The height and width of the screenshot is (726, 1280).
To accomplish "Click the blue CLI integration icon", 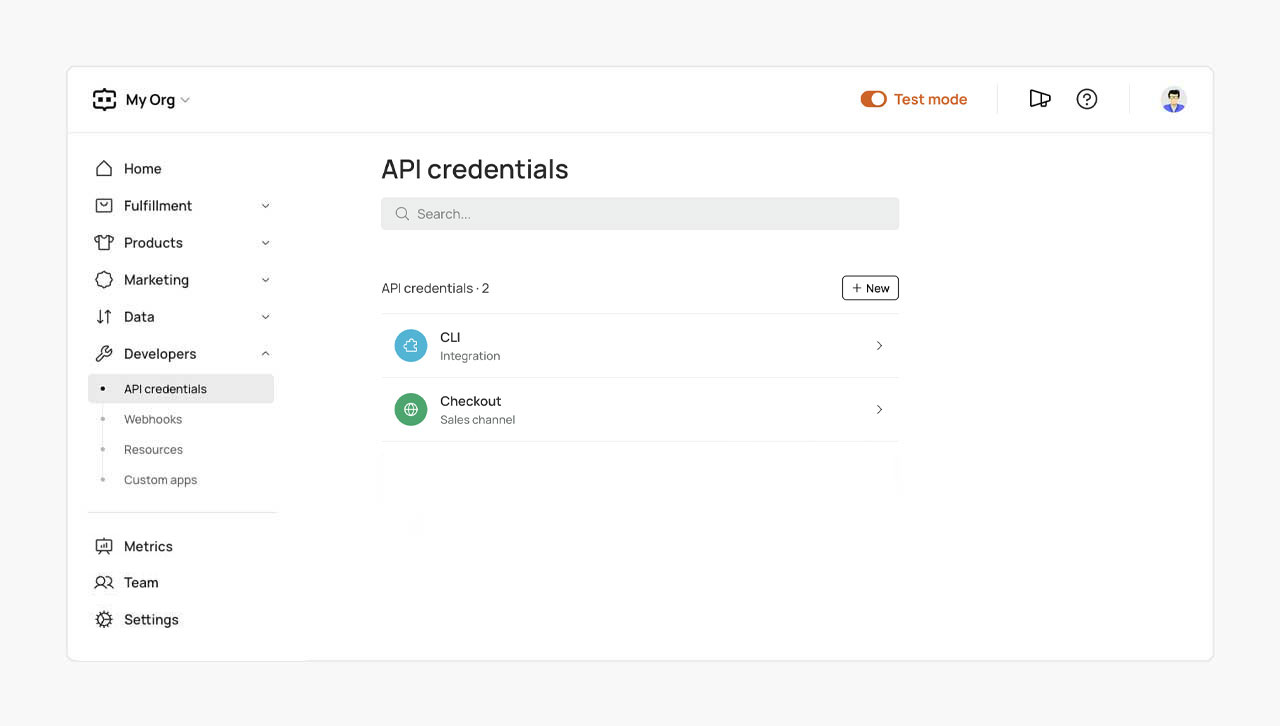I will coord(411,346).
